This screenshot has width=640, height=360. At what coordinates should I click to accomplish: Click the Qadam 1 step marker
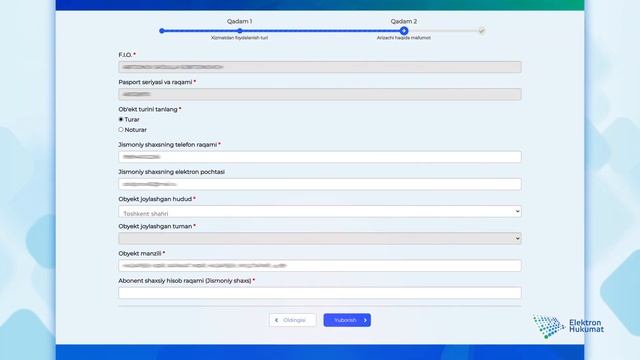click(x=240, y=31)
